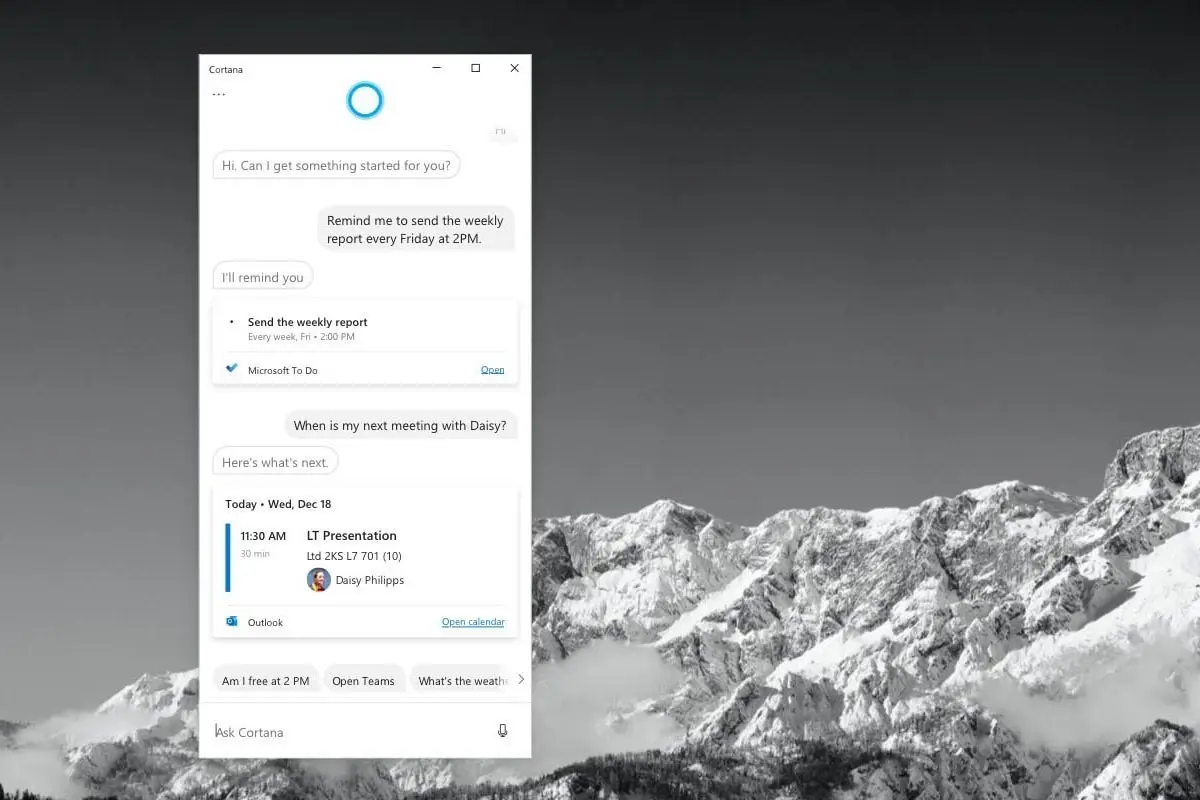Viewport: 1200px width, 800px height.
Task: Open more options with the ellipsis icon
Action: [218, 93]
